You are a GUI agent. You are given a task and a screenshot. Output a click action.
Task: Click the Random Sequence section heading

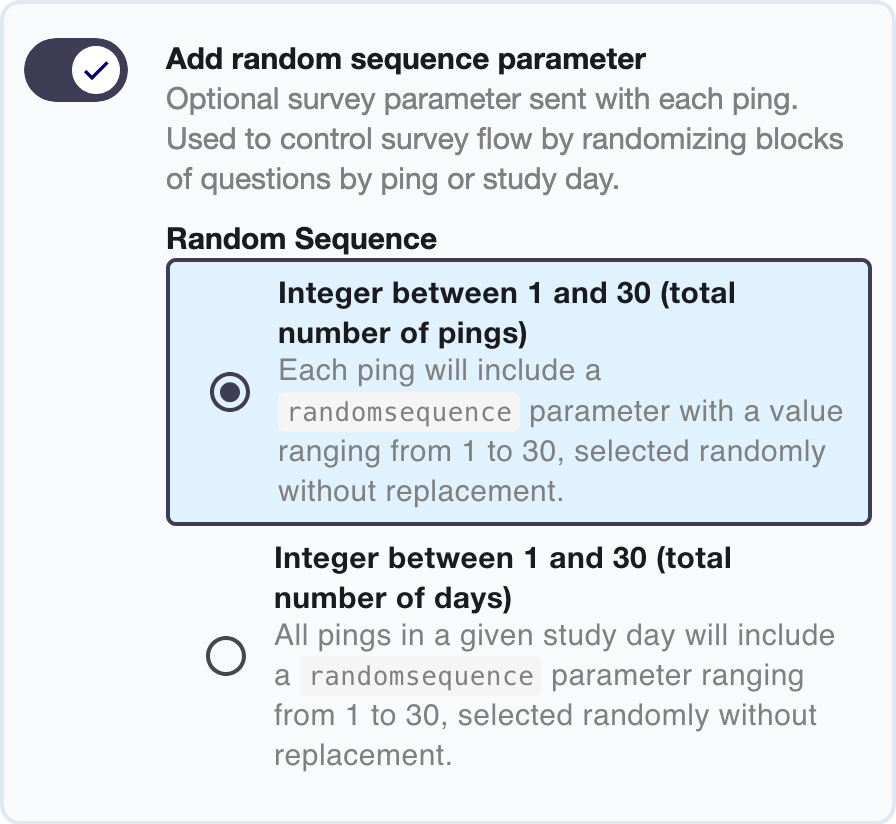click(302, 239)
